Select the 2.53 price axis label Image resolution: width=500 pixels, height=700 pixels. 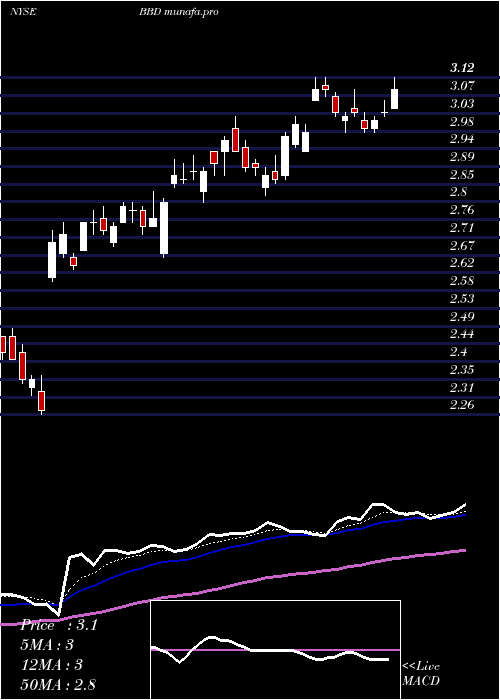point(462,298)
